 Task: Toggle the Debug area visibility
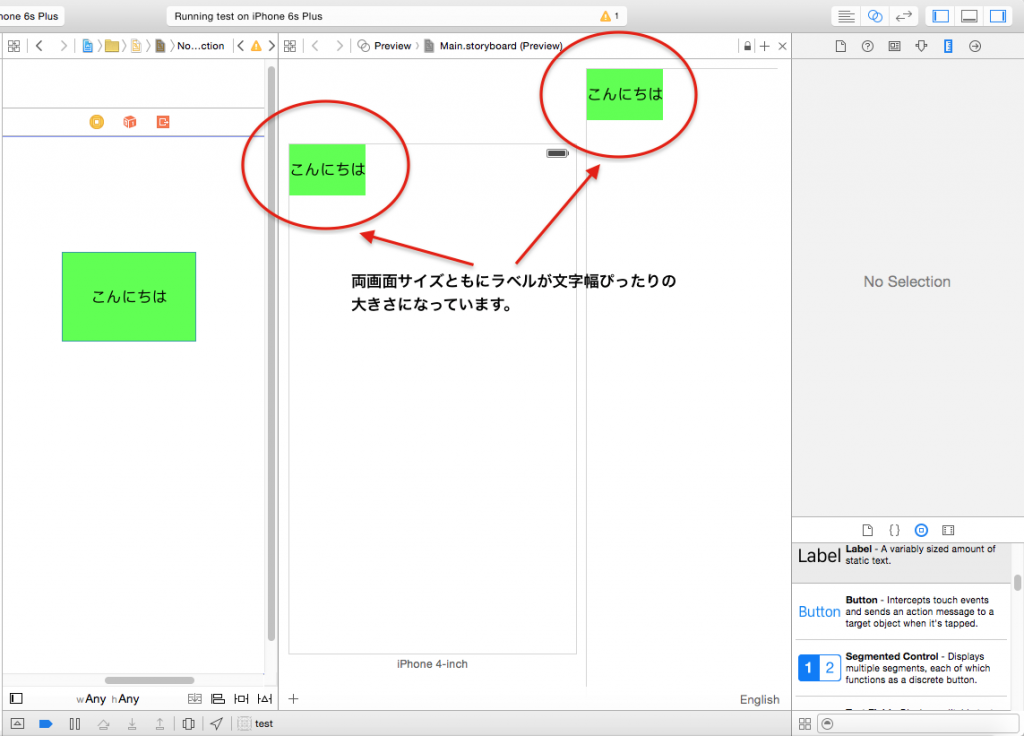968,16
